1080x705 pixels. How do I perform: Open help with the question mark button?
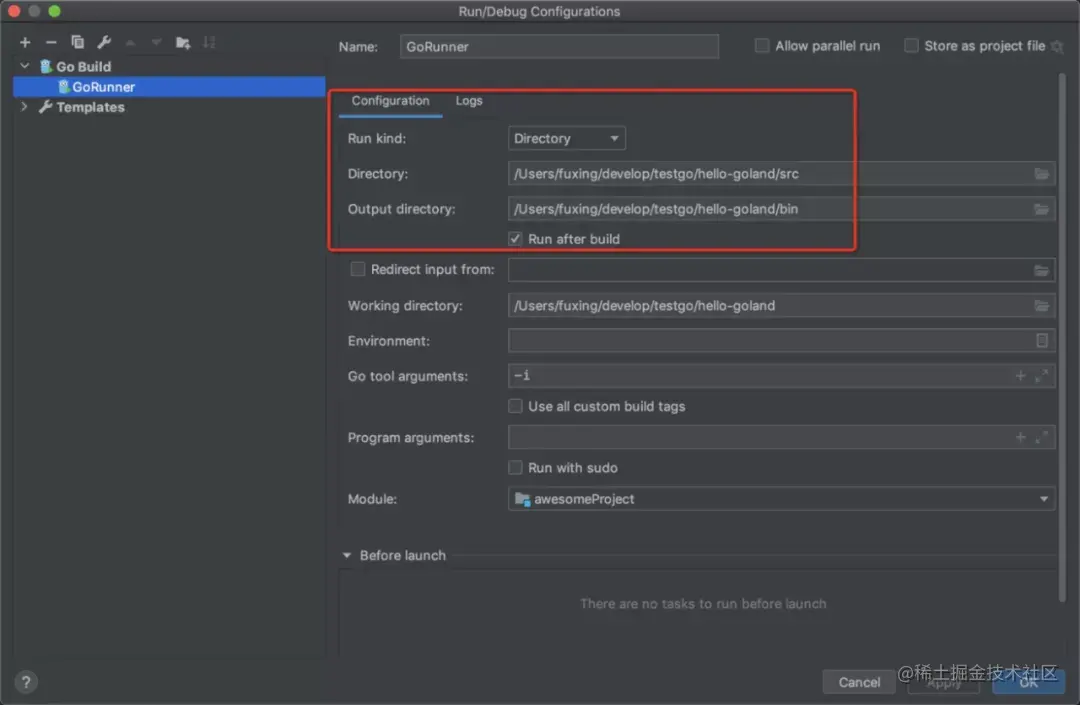[25, 682]
